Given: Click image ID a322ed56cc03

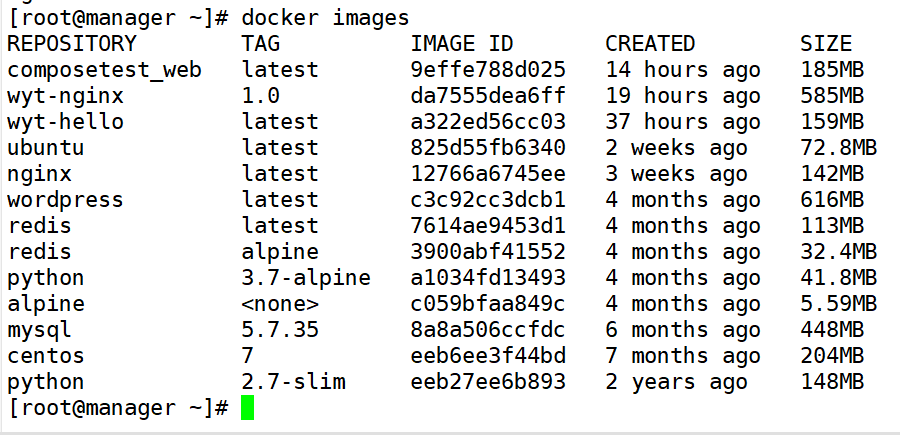Looking at the screenshot, I should click(x=488, y=122).
